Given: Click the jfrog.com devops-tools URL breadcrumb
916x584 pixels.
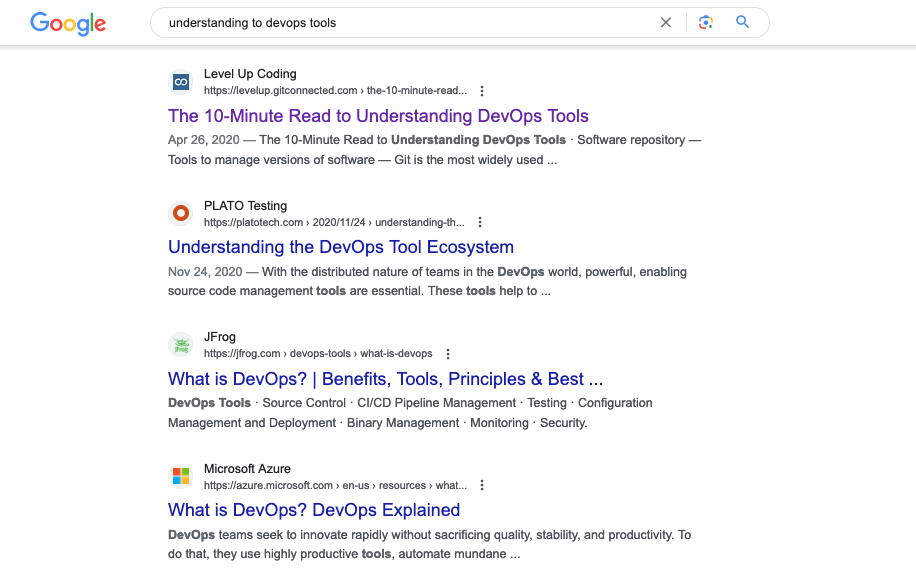Looking at the screenshot, I should (318, 354).
